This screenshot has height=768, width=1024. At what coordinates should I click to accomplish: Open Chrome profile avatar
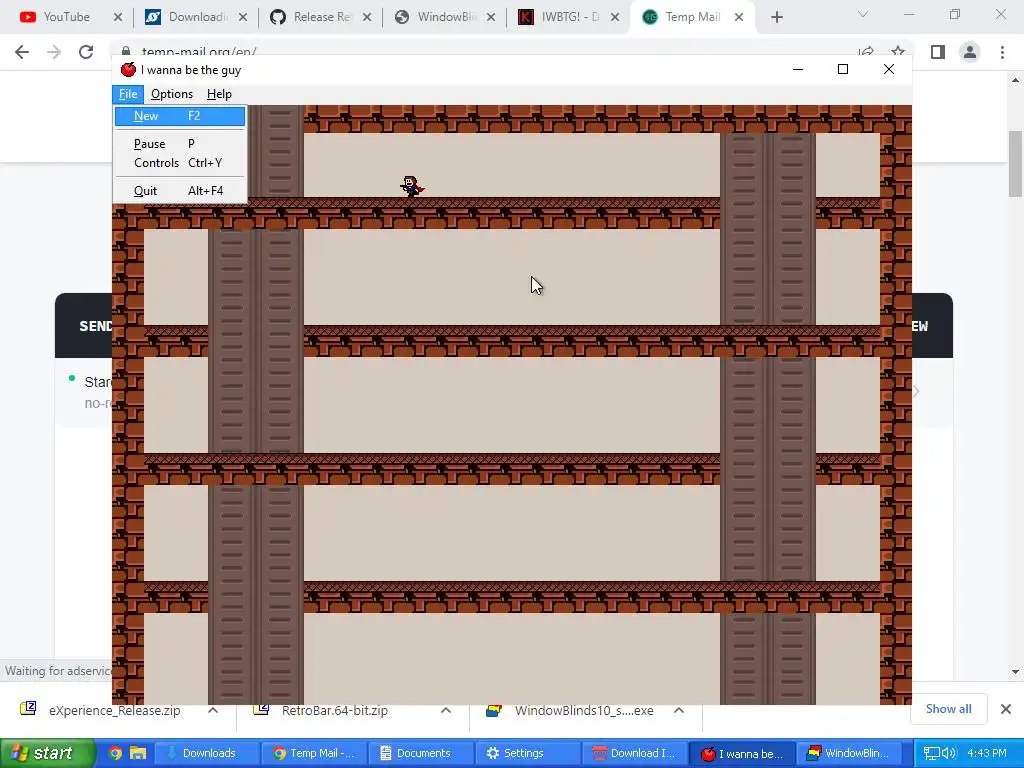[x=970, y=52]
